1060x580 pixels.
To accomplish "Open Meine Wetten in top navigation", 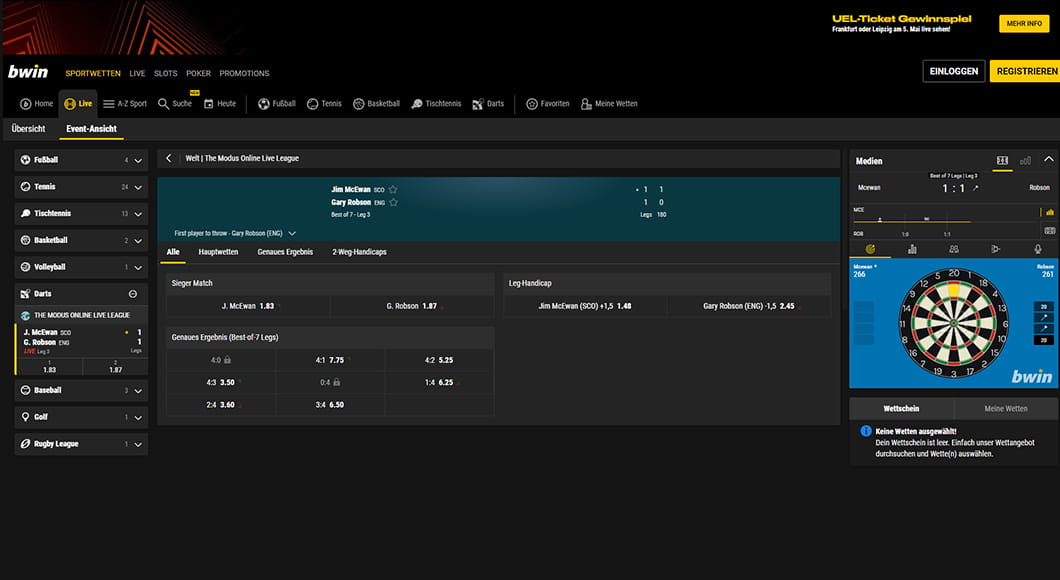I will click(x=609, y=104).
